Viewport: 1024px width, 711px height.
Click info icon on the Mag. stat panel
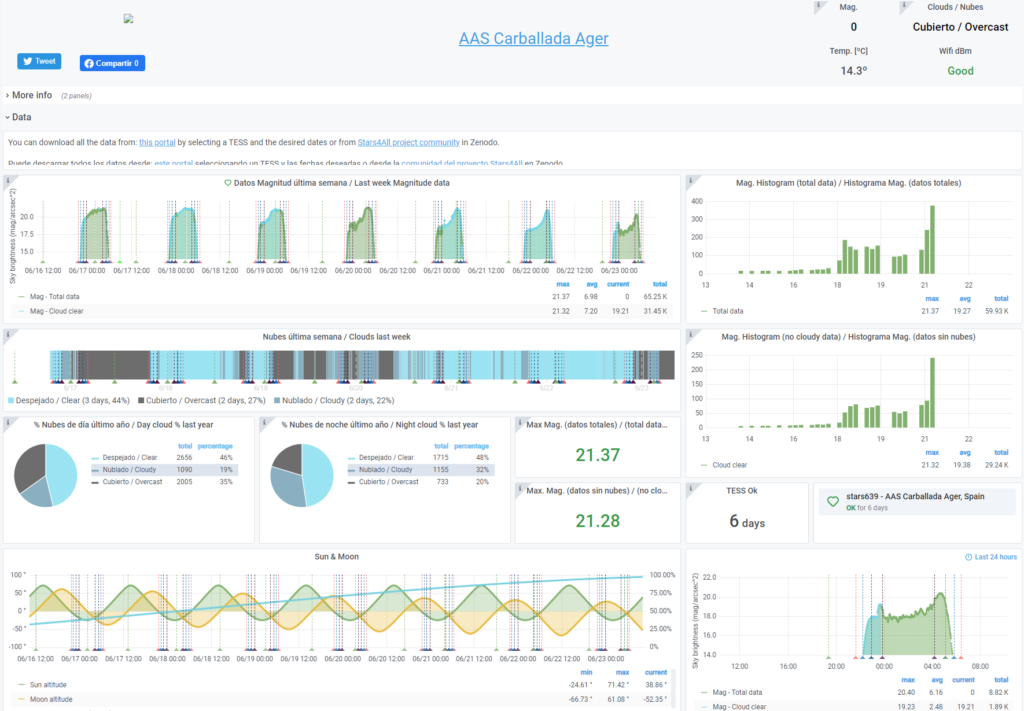click(818, 6)
